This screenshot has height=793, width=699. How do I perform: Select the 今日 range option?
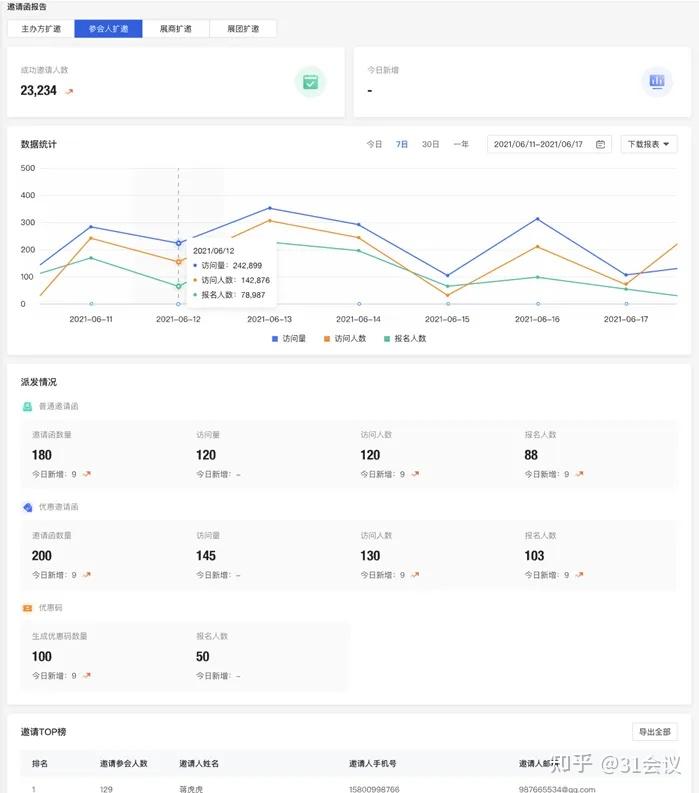point(374,144)
